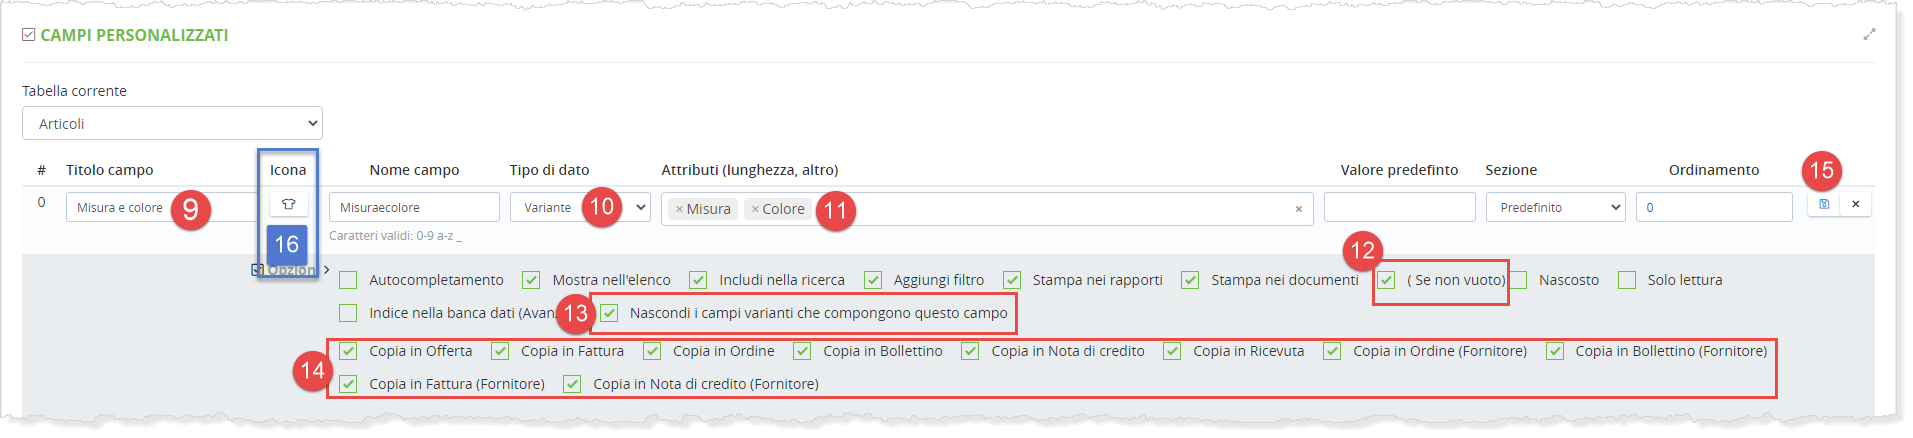The height and width of the screenshot is (438, 1913).
Task: Enable the Autocompletamento checkbox
Action: click(348, 280)
